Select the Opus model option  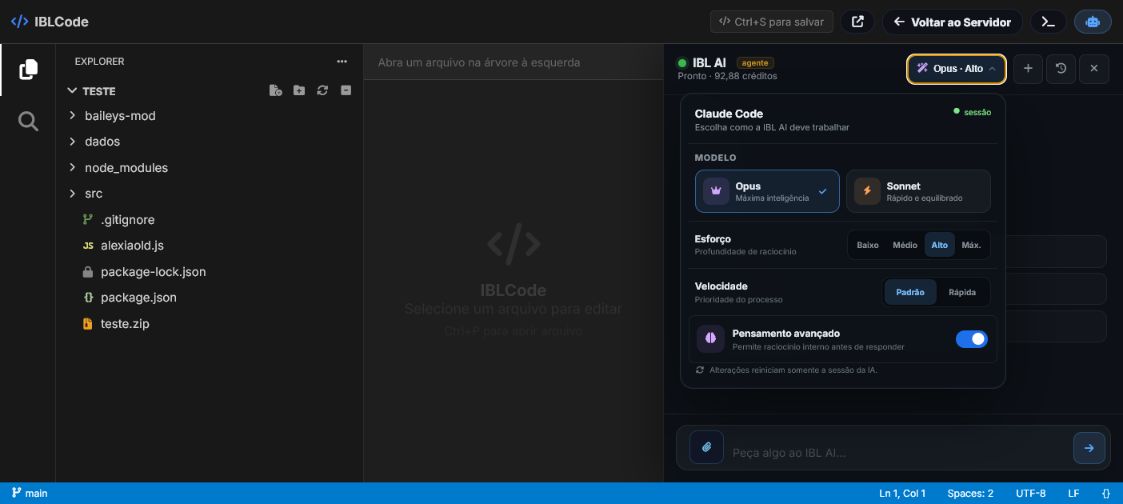pos(767,191)
